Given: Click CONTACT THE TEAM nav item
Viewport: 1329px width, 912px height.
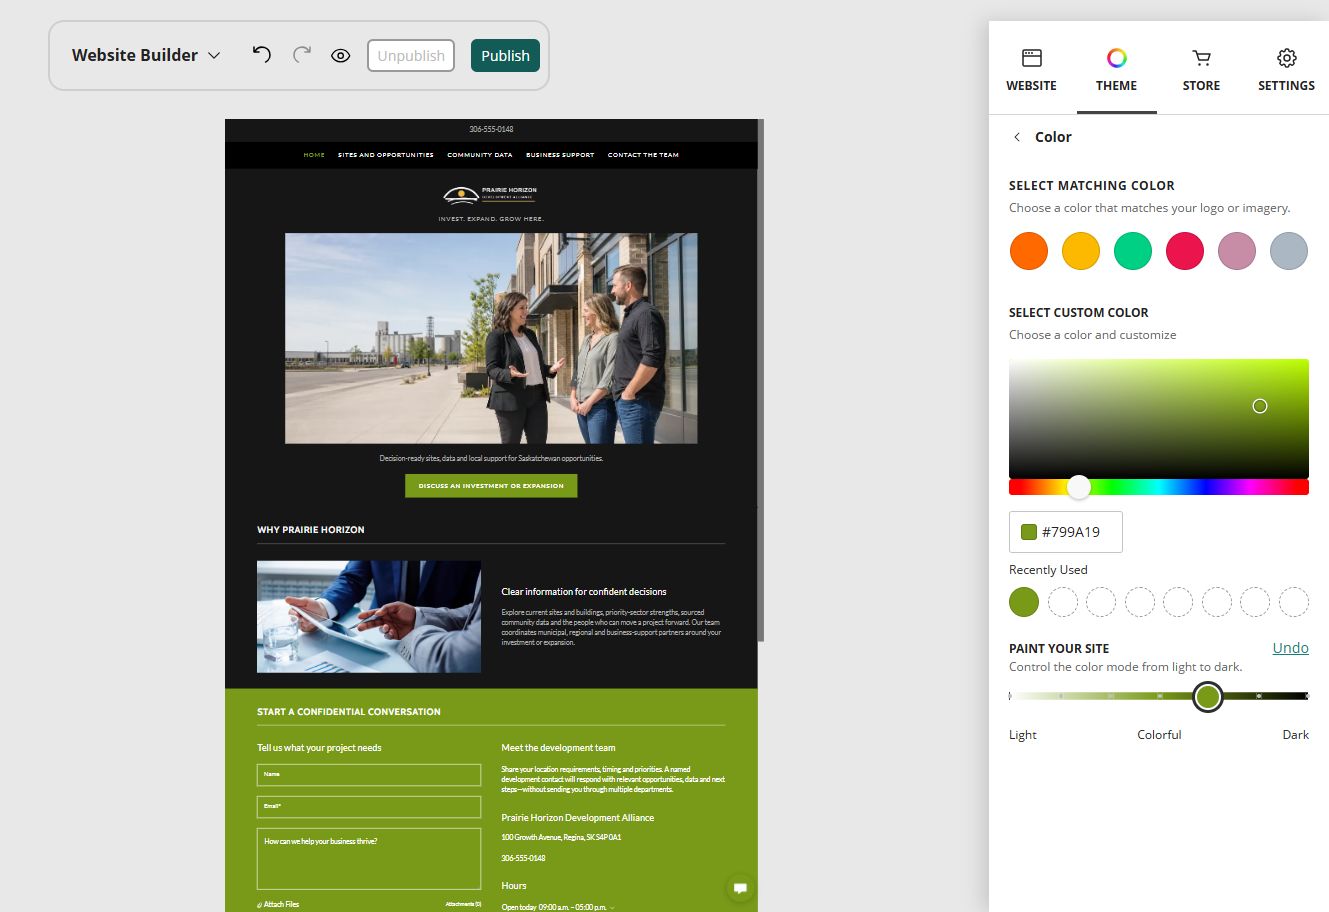Looking at the screenshot, I should coord(643,155).
